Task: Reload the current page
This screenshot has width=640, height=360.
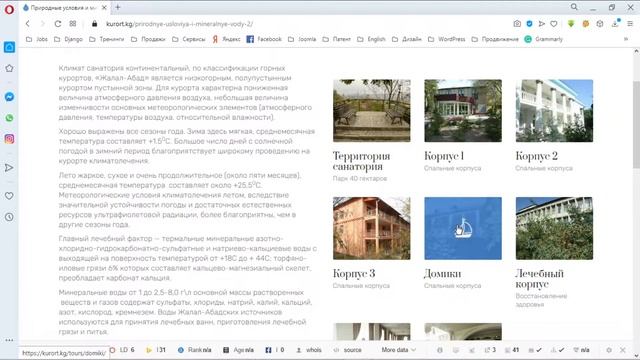Action: click(58, 24)
